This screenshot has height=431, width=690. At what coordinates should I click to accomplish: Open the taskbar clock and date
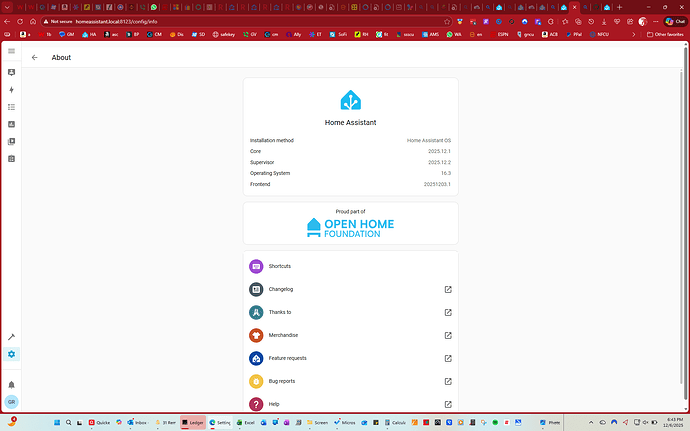tap(675, 422)
